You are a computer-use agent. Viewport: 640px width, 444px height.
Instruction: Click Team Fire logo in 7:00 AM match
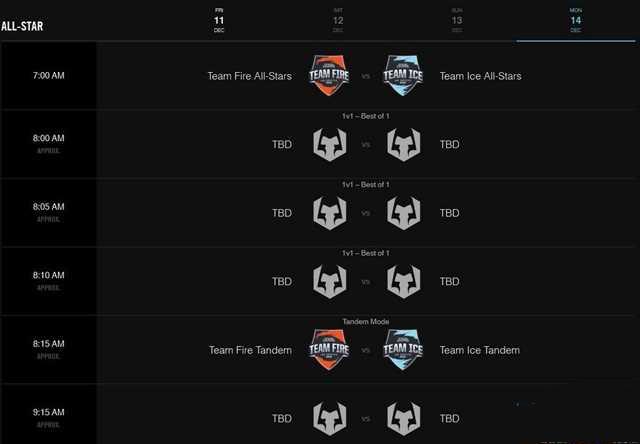(x=330, y=75)
